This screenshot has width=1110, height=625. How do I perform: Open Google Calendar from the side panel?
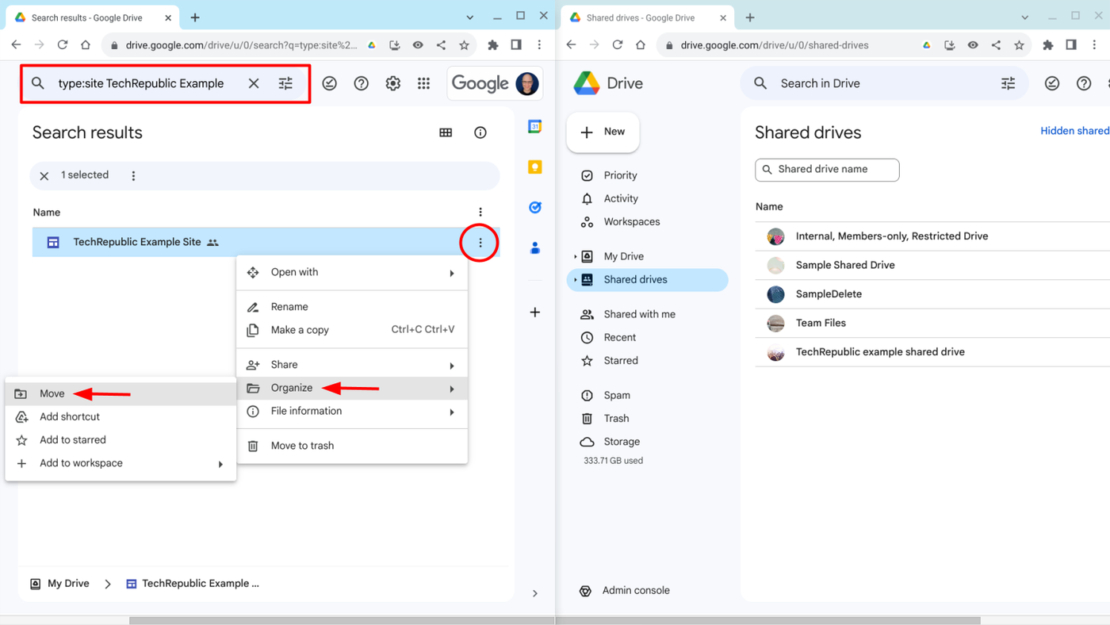pyautogui.click(x=535, y=127)
